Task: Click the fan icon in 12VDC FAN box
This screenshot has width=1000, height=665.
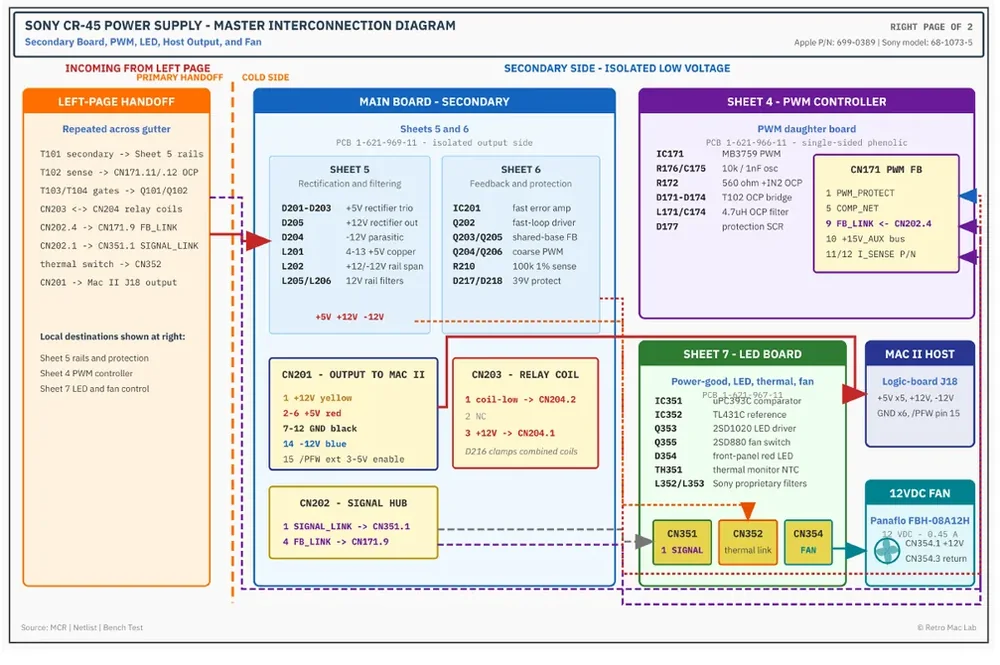Action: pyautogui.click(x=886, y=551)
